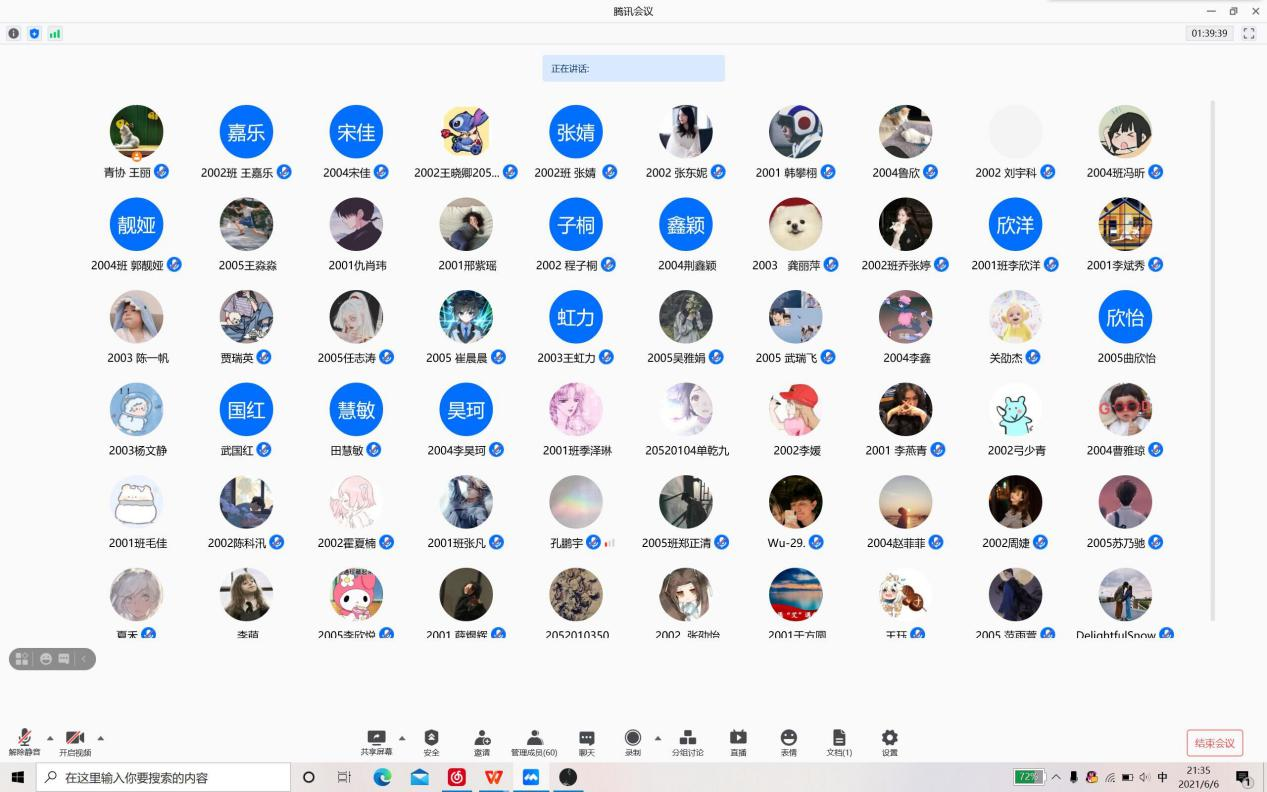Open 管理成员(60) member management panel
This screenshot has height=792, width=1267.
point(534,742)
